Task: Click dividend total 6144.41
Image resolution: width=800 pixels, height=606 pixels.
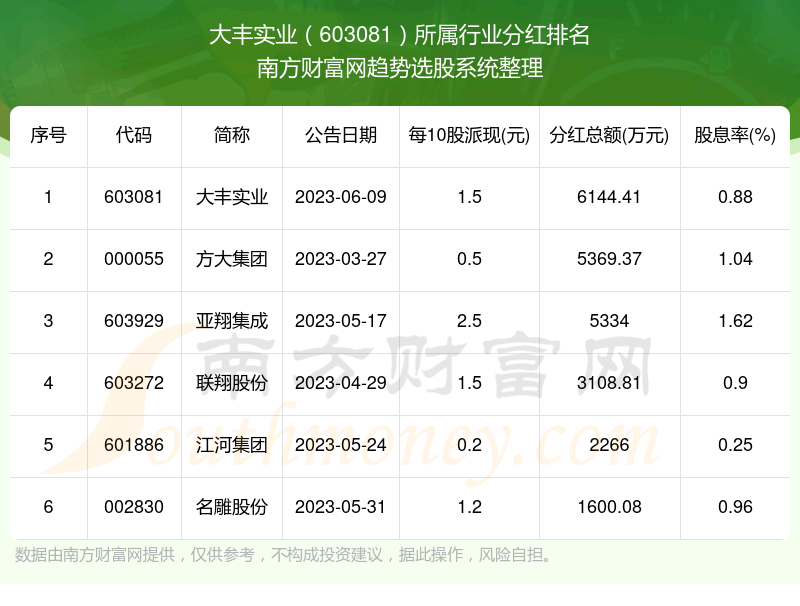Action: (609, 197)
